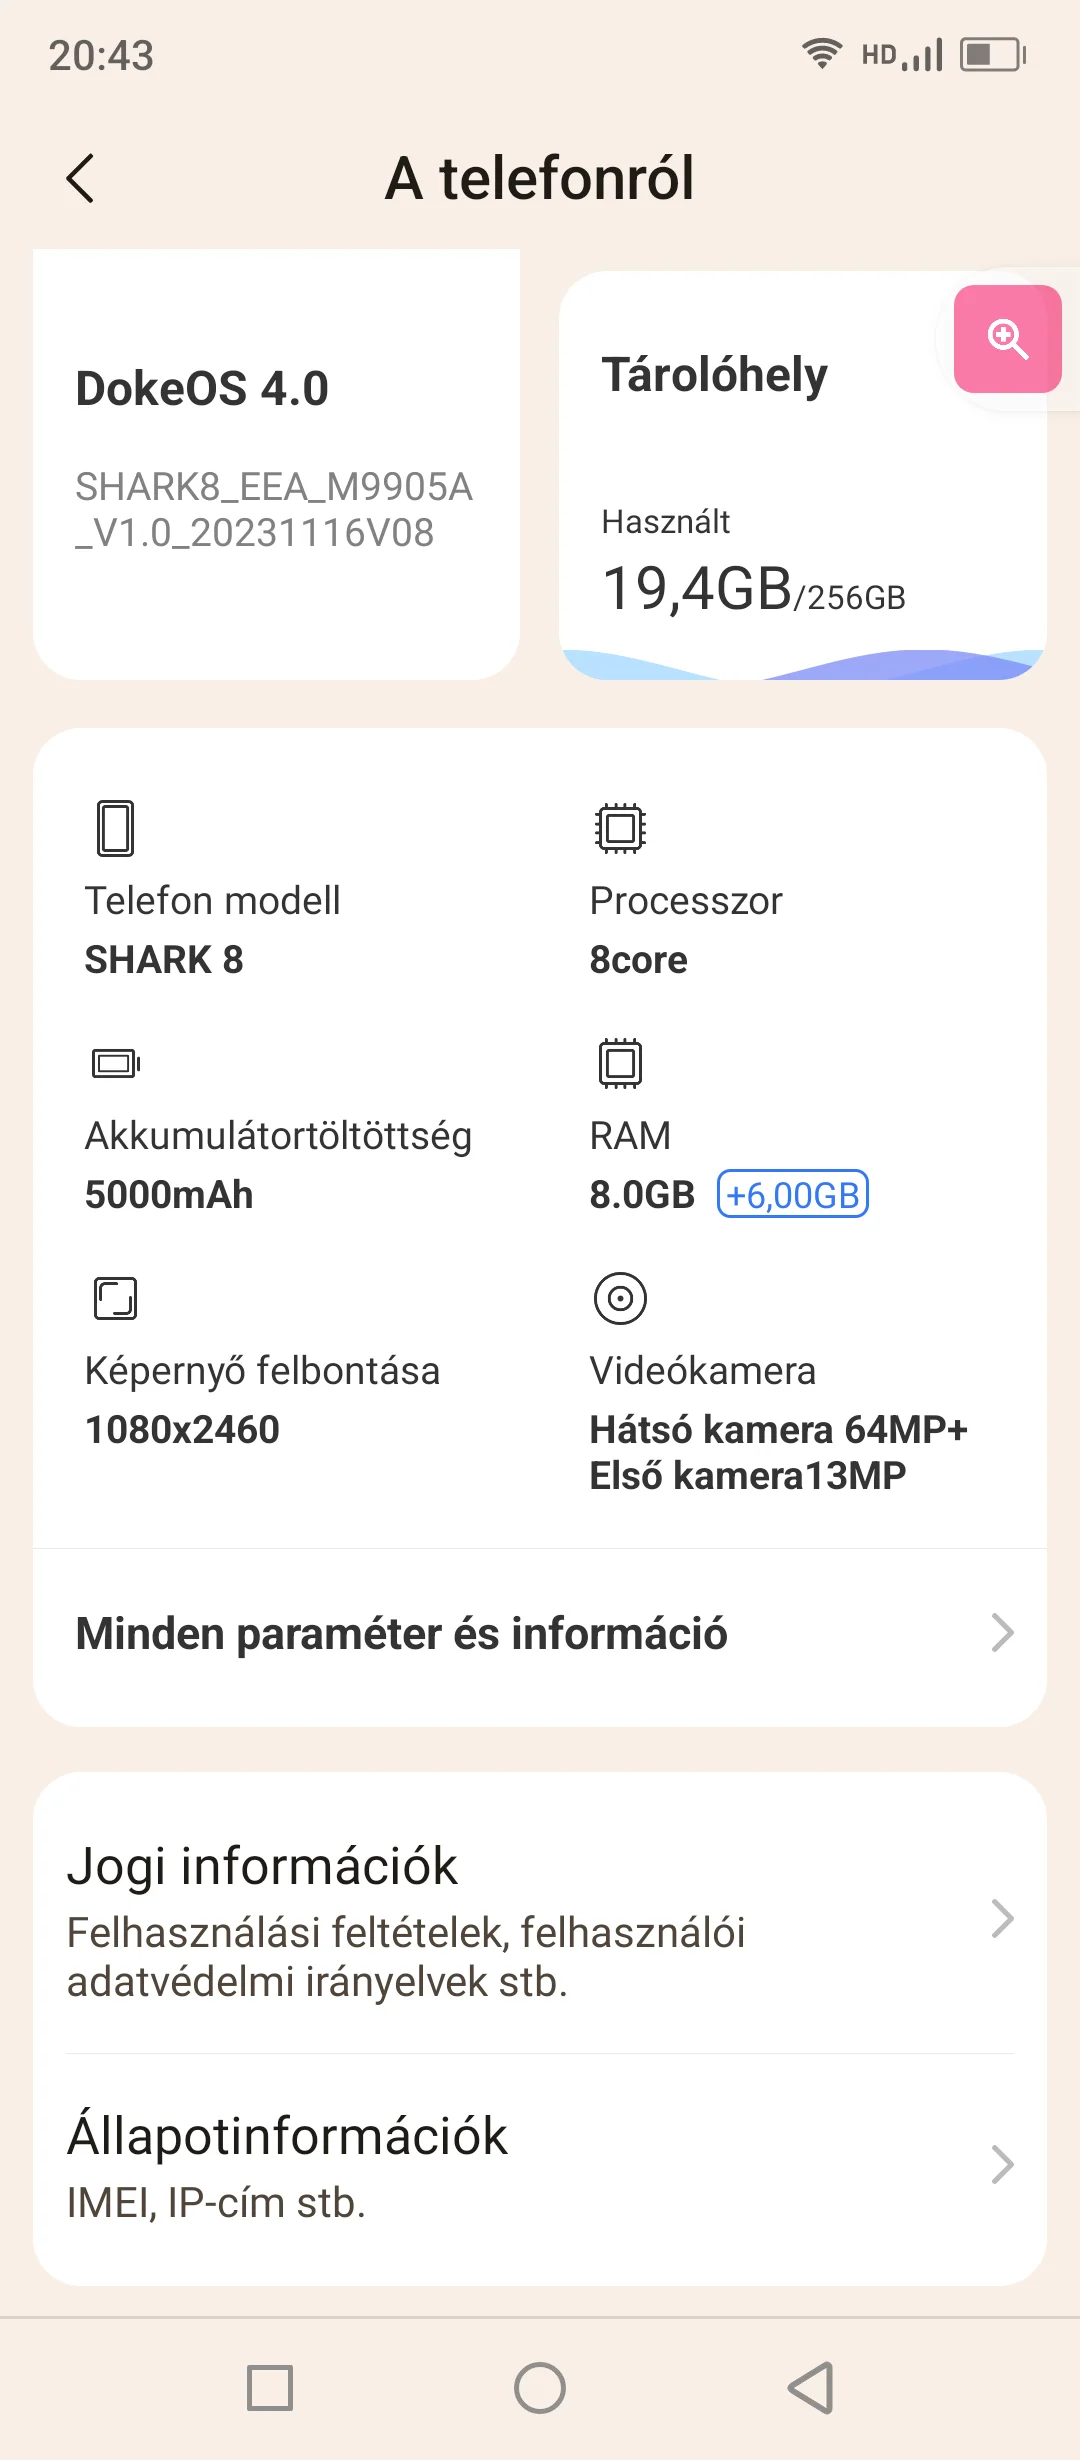The width and height of the screenshot is (1080, 2460).
Task: Tap the storage usage wave bar
Action: pyautogui.click(x=803, y=665)
